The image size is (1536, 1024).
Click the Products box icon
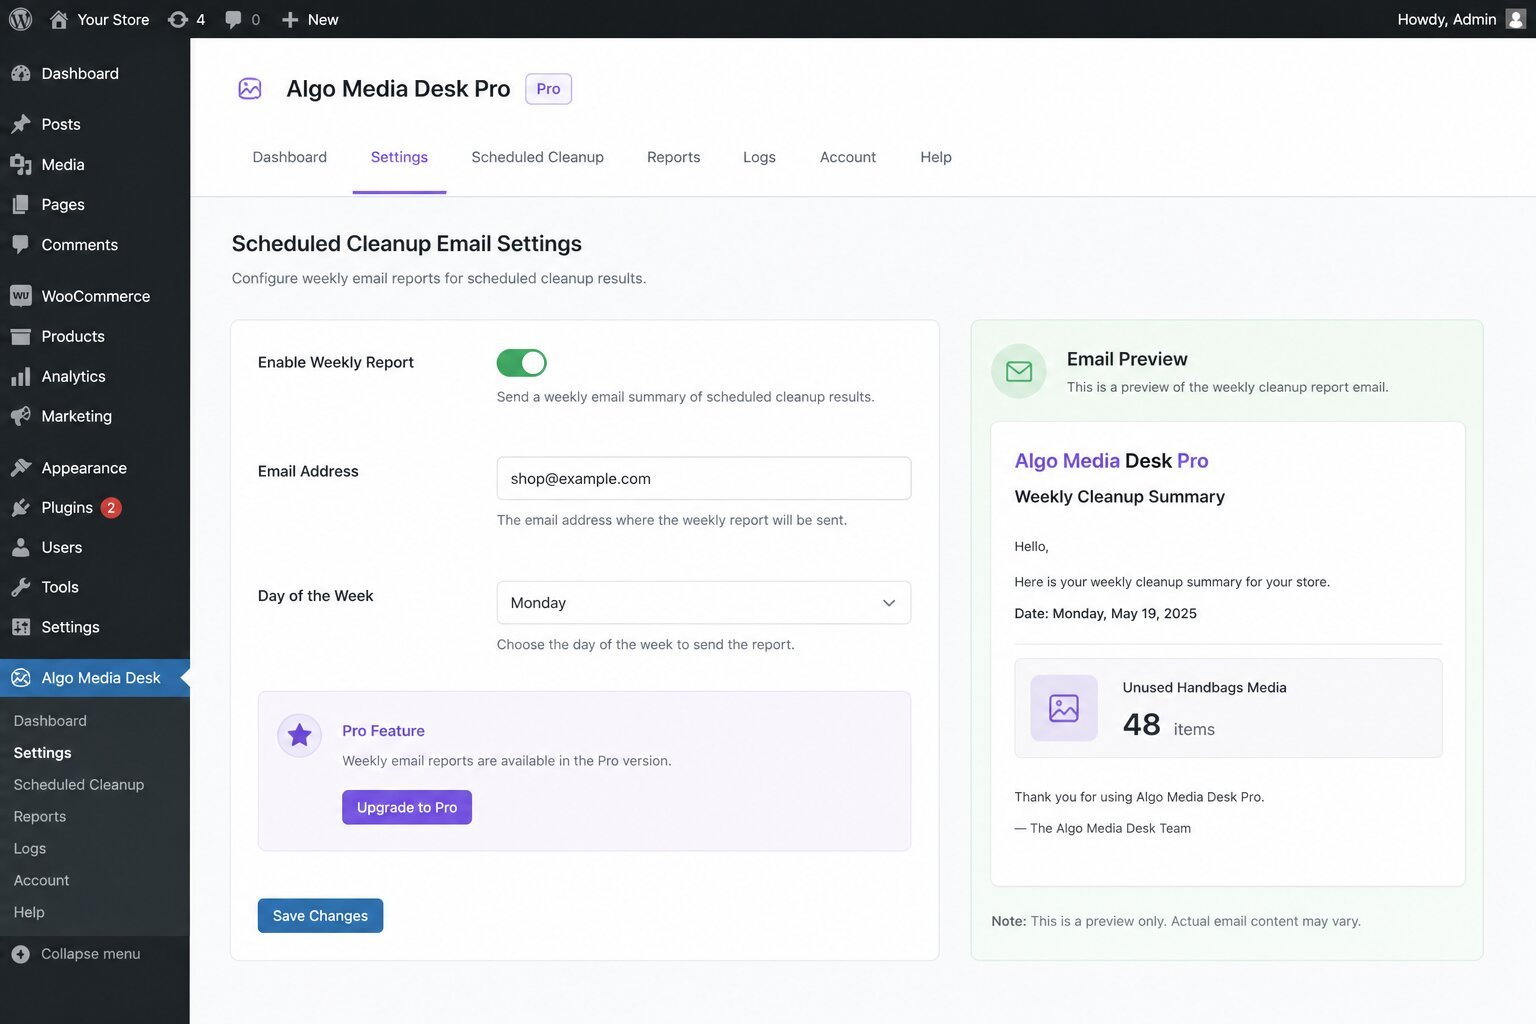tap(21, 336)
